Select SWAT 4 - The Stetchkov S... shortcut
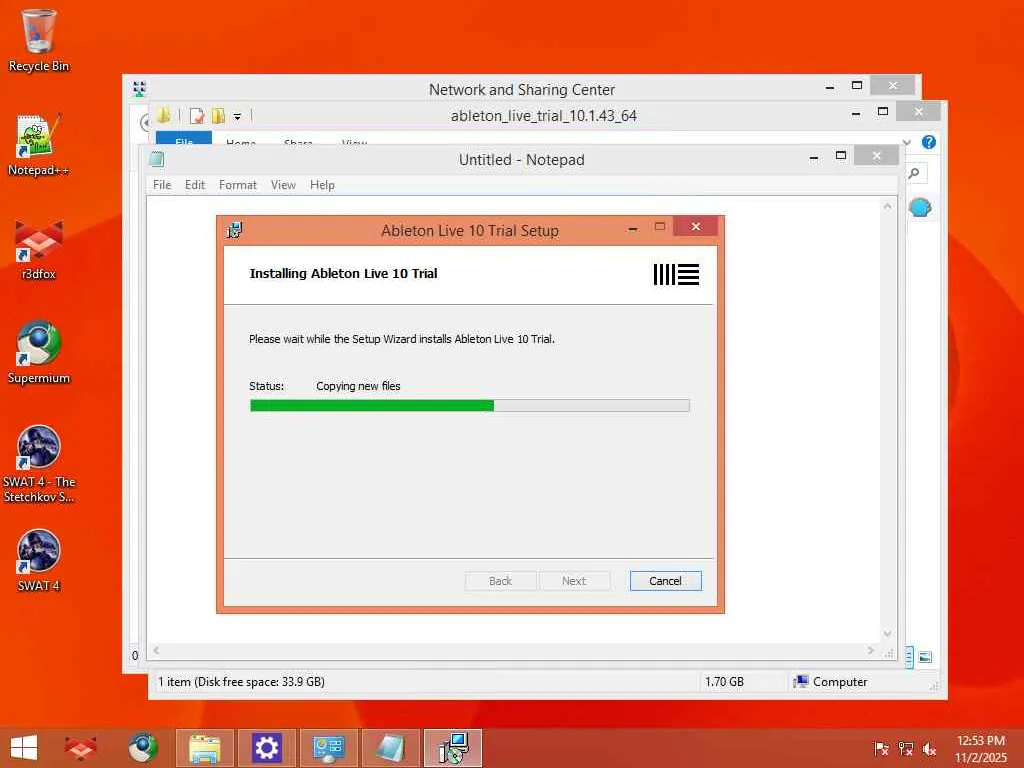Viewport: 1024px width, 768px height. [39, 464]
